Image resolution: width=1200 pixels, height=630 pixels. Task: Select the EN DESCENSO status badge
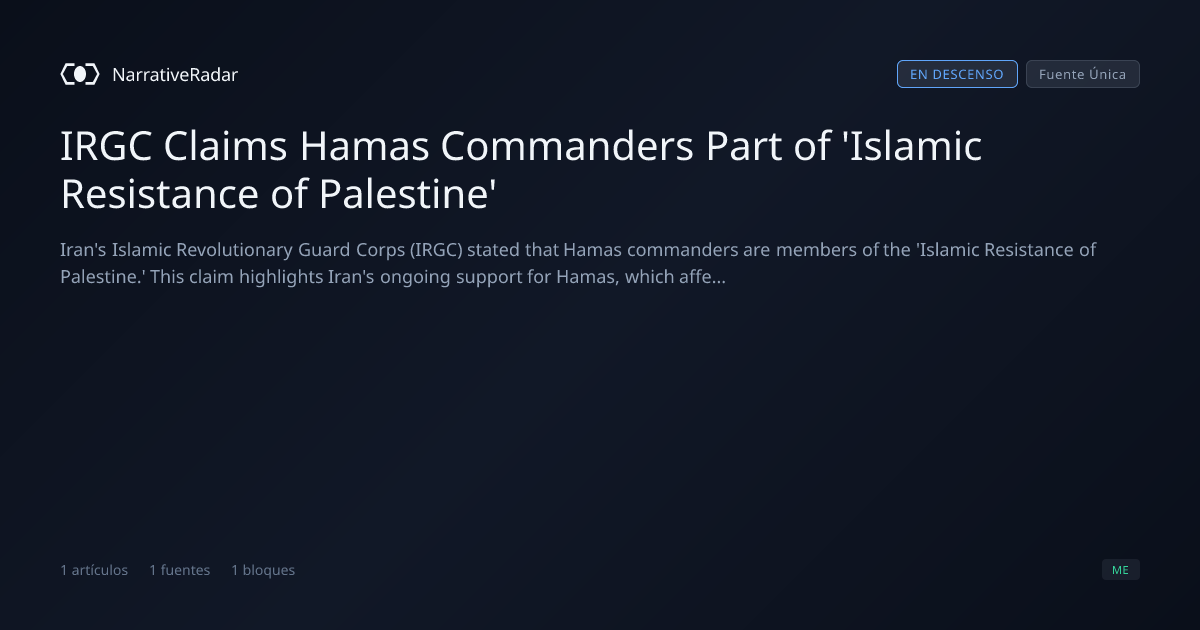coord(957,74)
